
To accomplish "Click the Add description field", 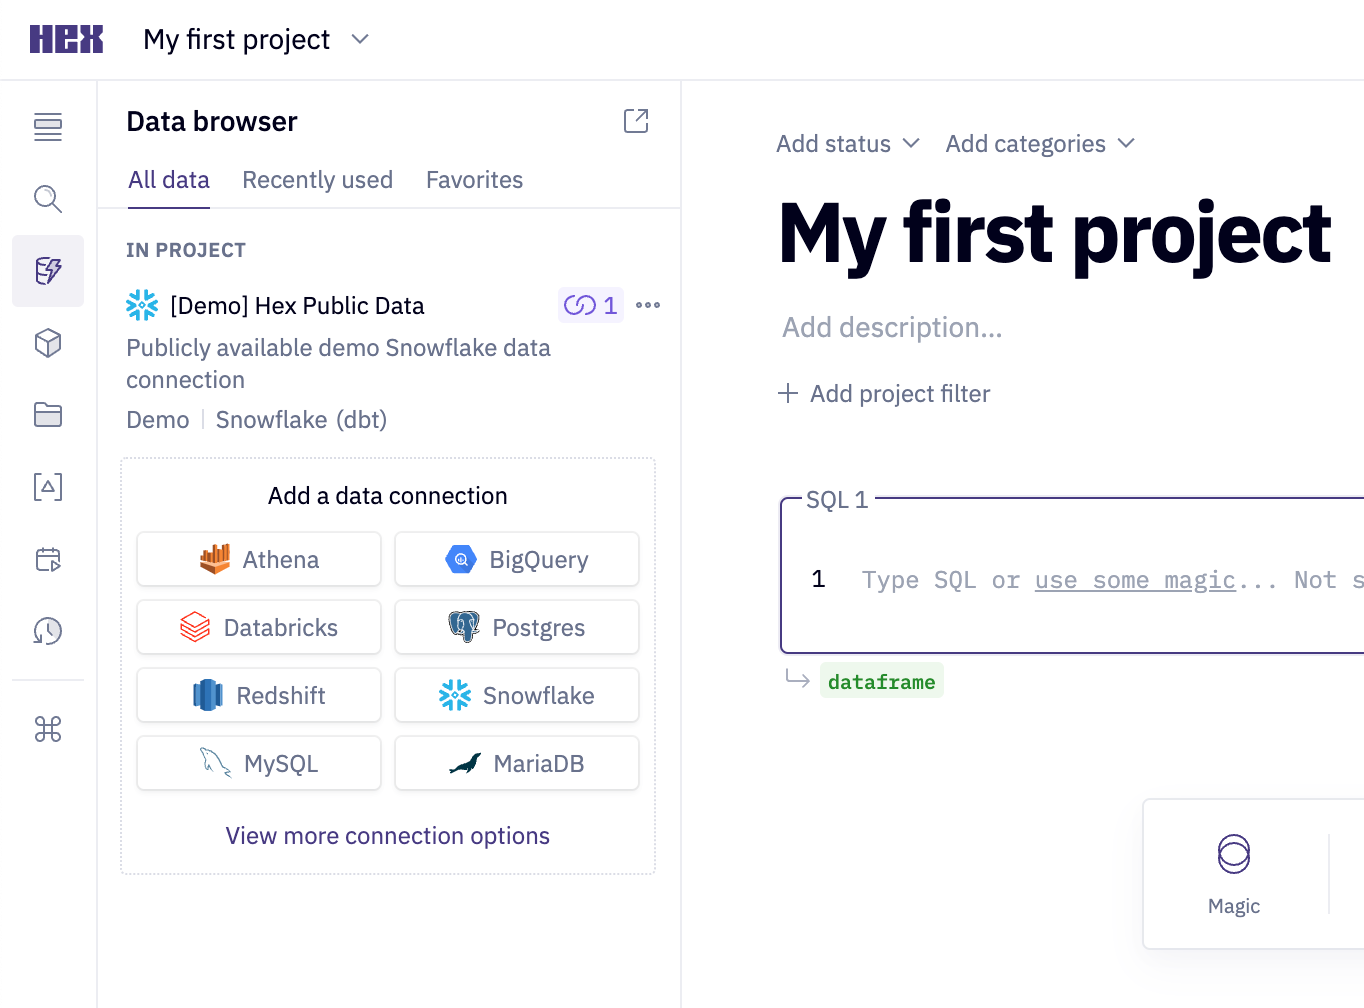I will coord(892,328).
